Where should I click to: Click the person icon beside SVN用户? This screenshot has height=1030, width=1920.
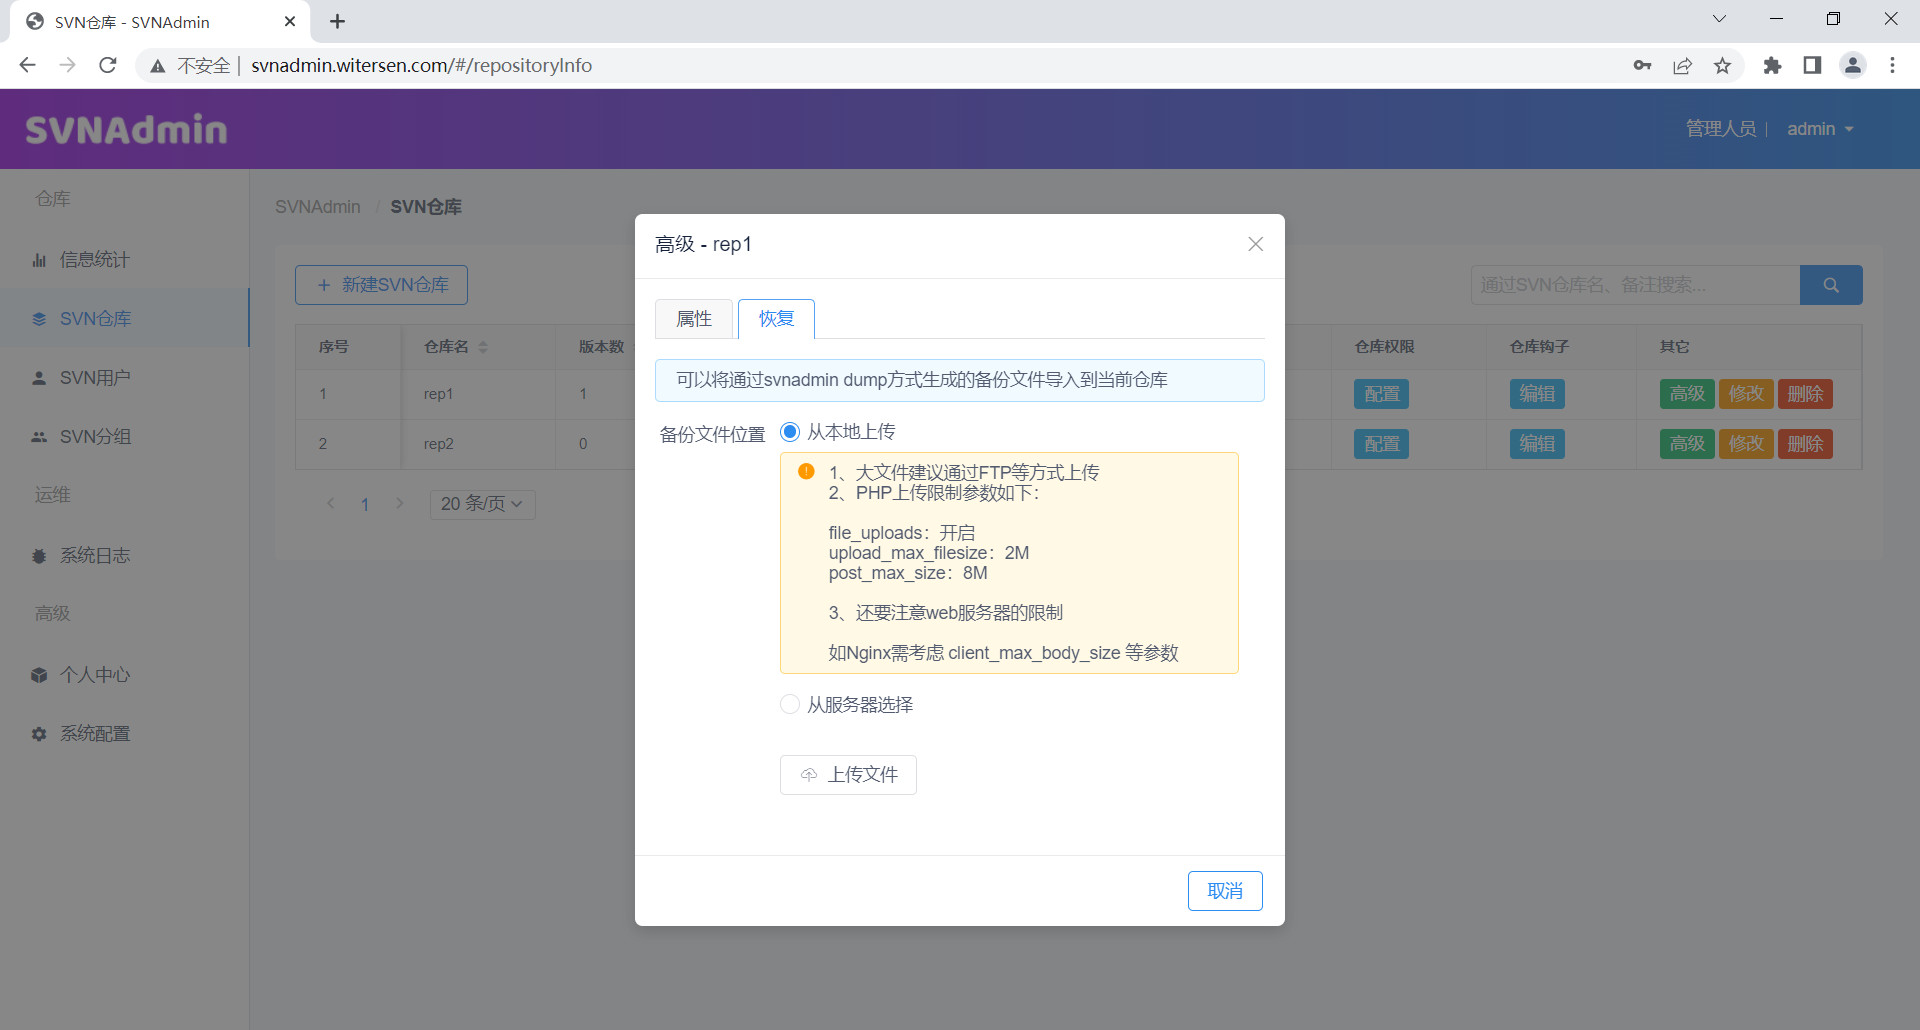coord(39,378)
